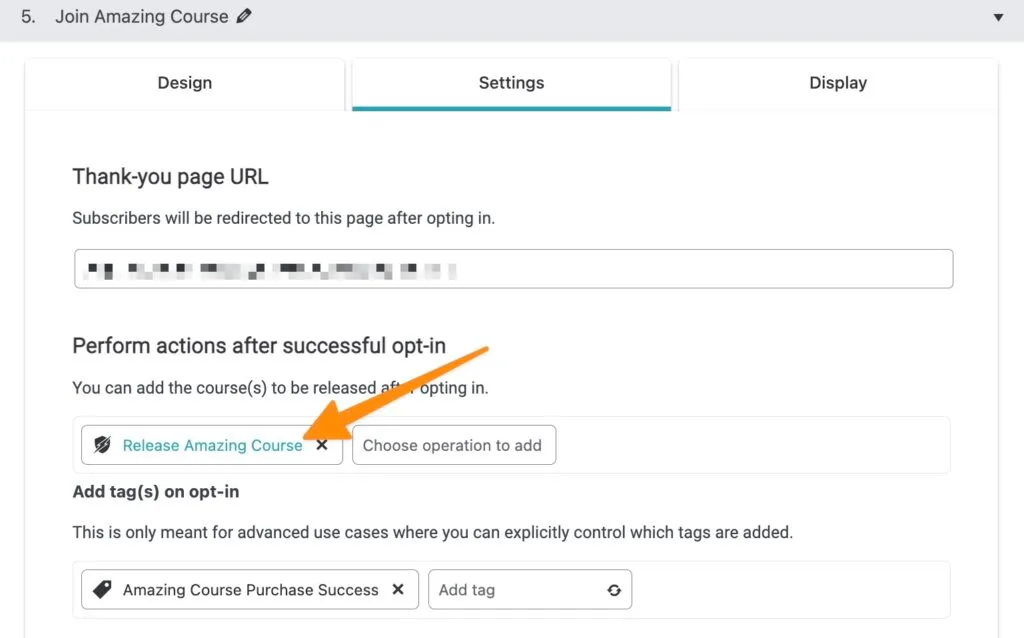Click the pencil icon to rename the form
The height and width of the screenshot is (638, 1024).
tap(244, 17)
